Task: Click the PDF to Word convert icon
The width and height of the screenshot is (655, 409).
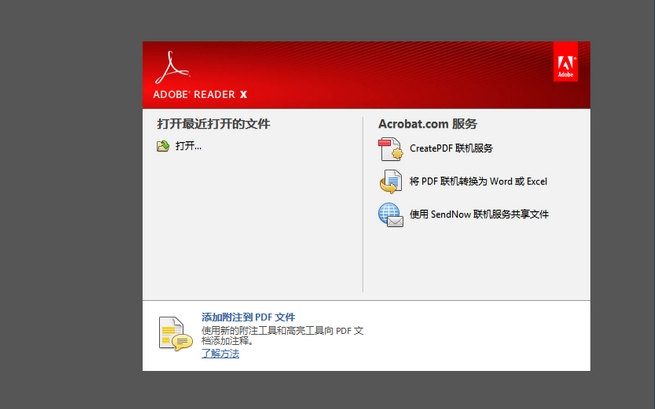Action: click(x=391, y=182)
